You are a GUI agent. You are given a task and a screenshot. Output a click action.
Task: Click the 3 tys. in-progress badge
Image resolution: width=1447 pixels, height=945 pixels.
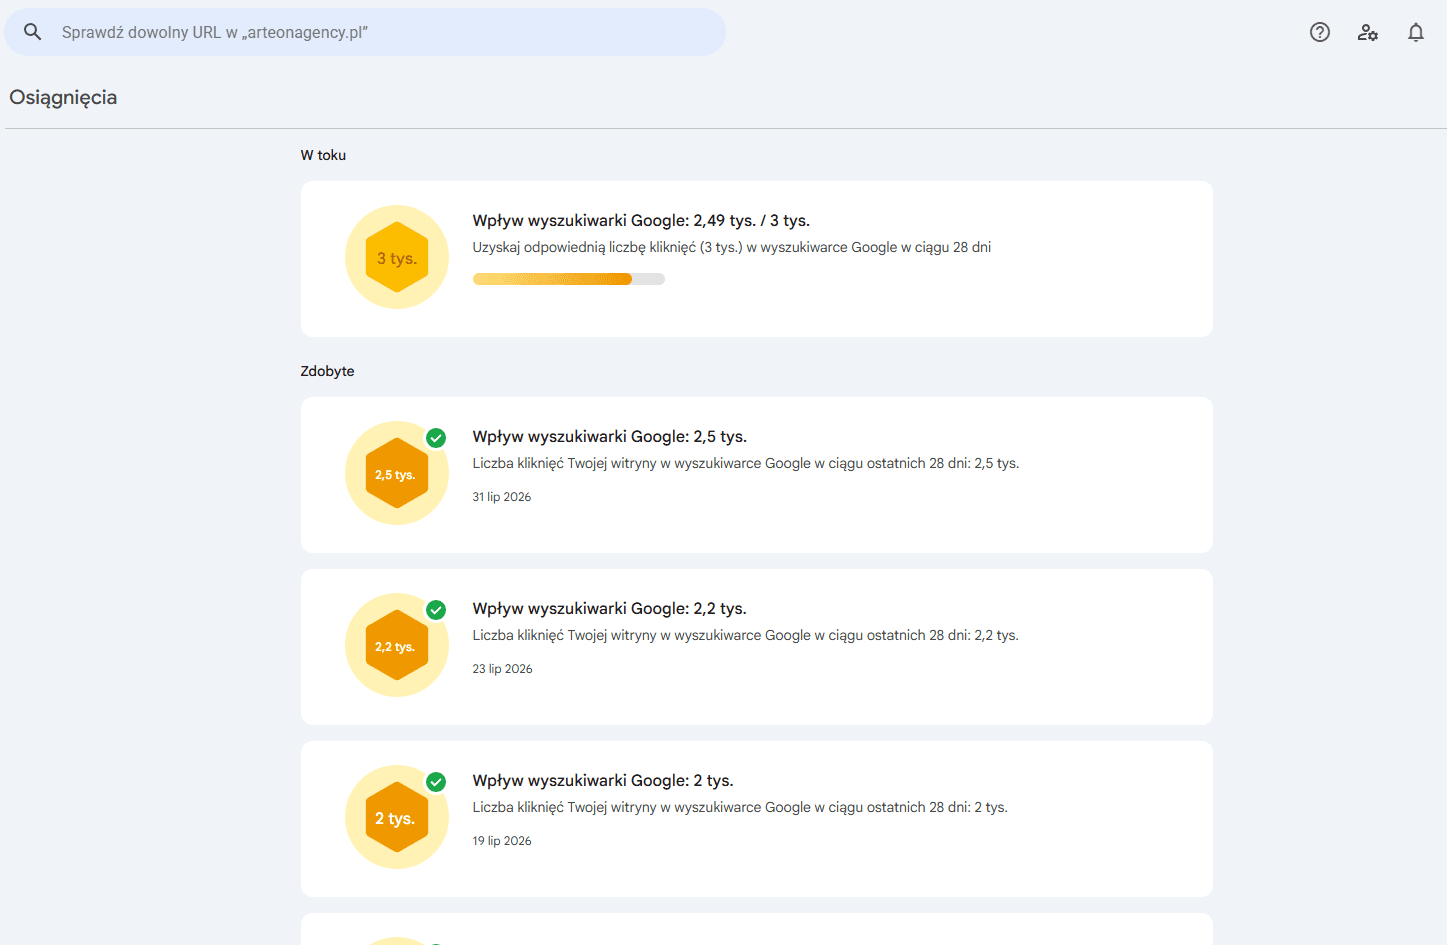[397, 257]
